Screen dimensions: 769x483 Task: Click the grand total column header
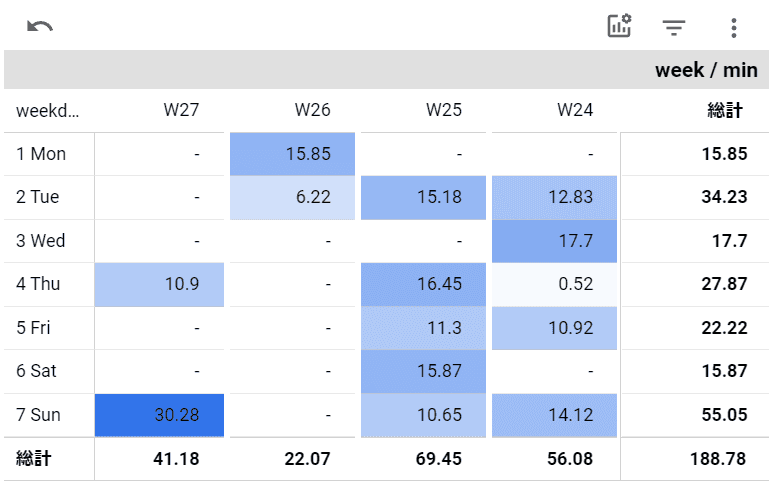(725, 110)
